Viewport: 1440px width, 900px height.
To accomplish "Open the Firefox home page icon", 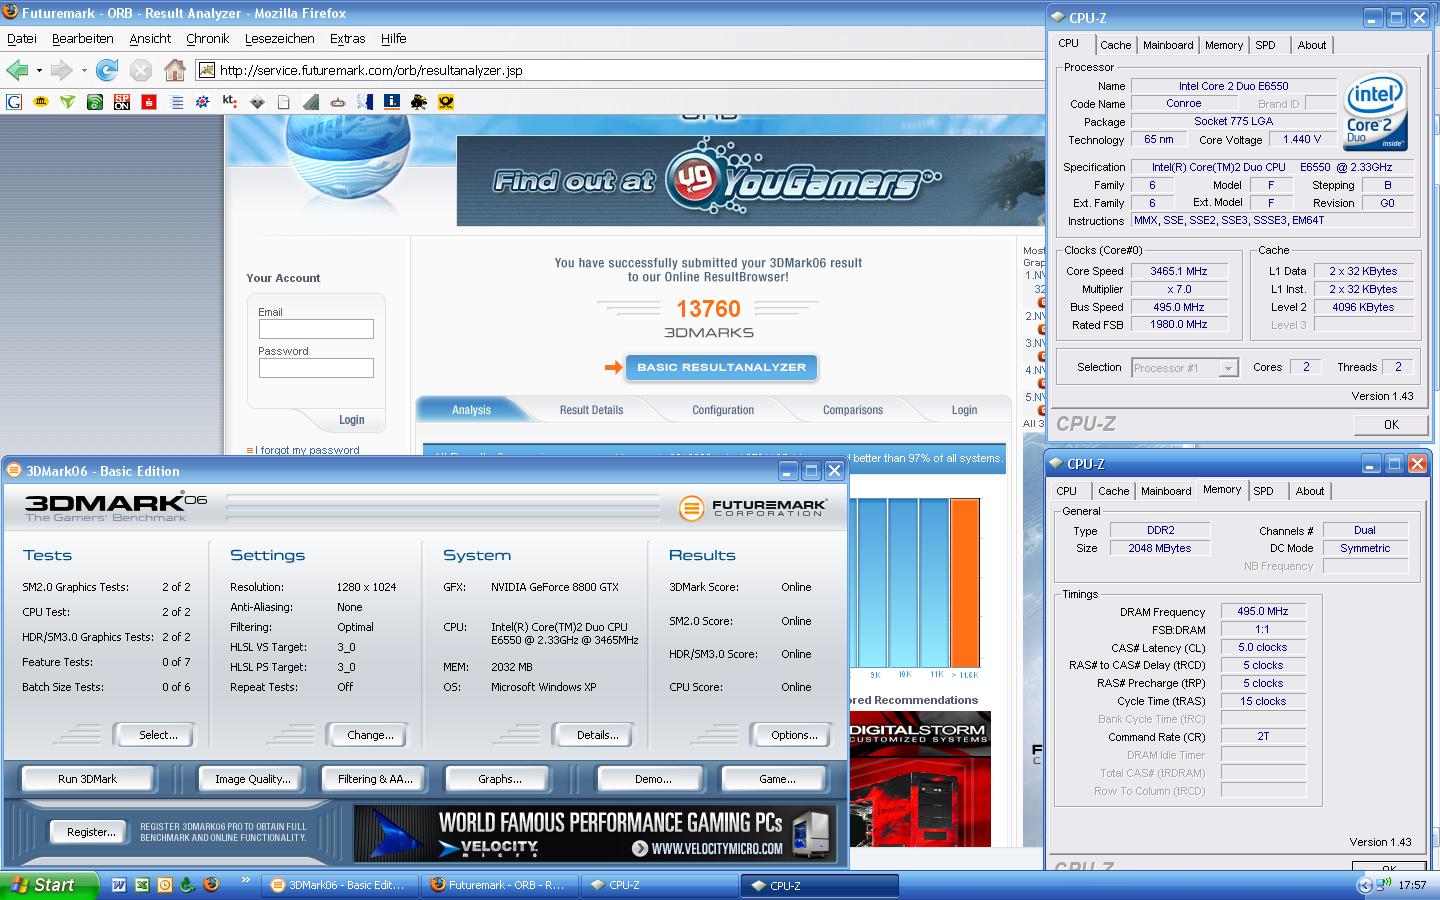I will click(x=175, y=70).
